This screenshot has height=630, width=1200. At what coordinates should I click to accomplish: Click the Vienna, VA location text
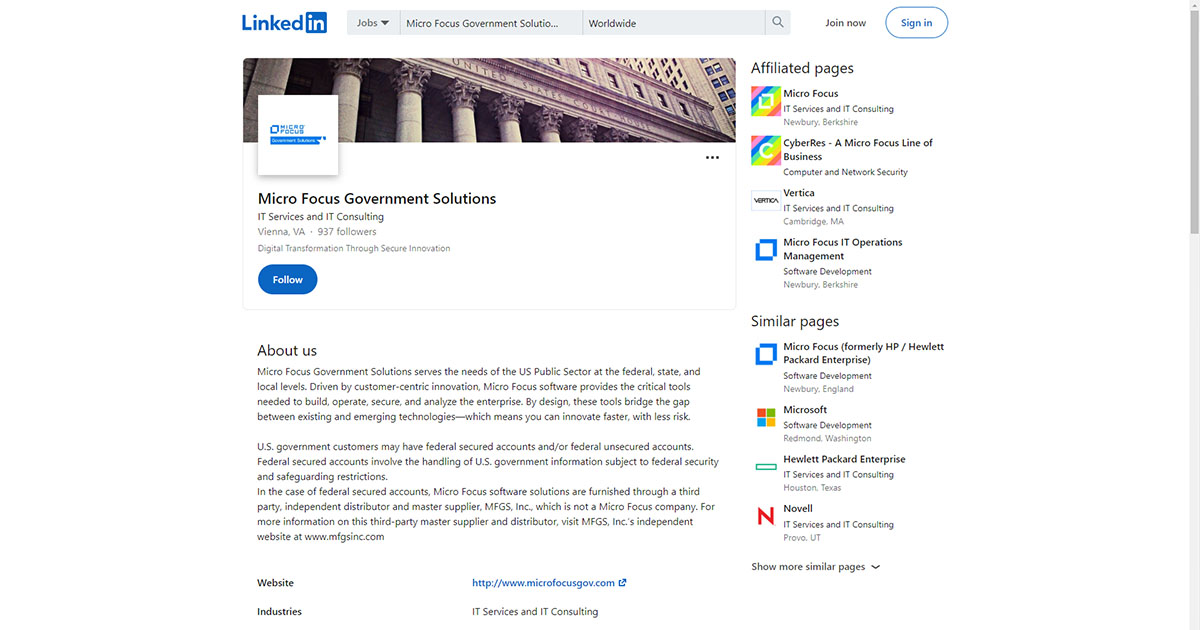click(281, 232)
